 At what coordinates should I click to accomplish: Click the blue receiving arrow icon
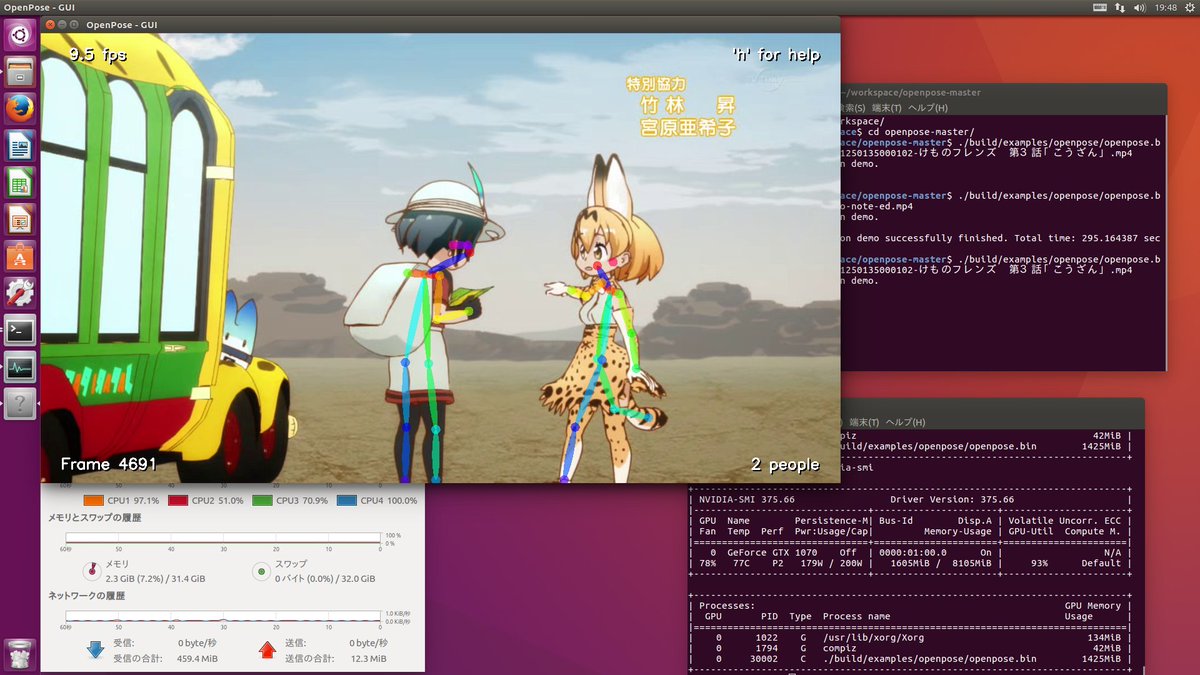coord(96,649)
